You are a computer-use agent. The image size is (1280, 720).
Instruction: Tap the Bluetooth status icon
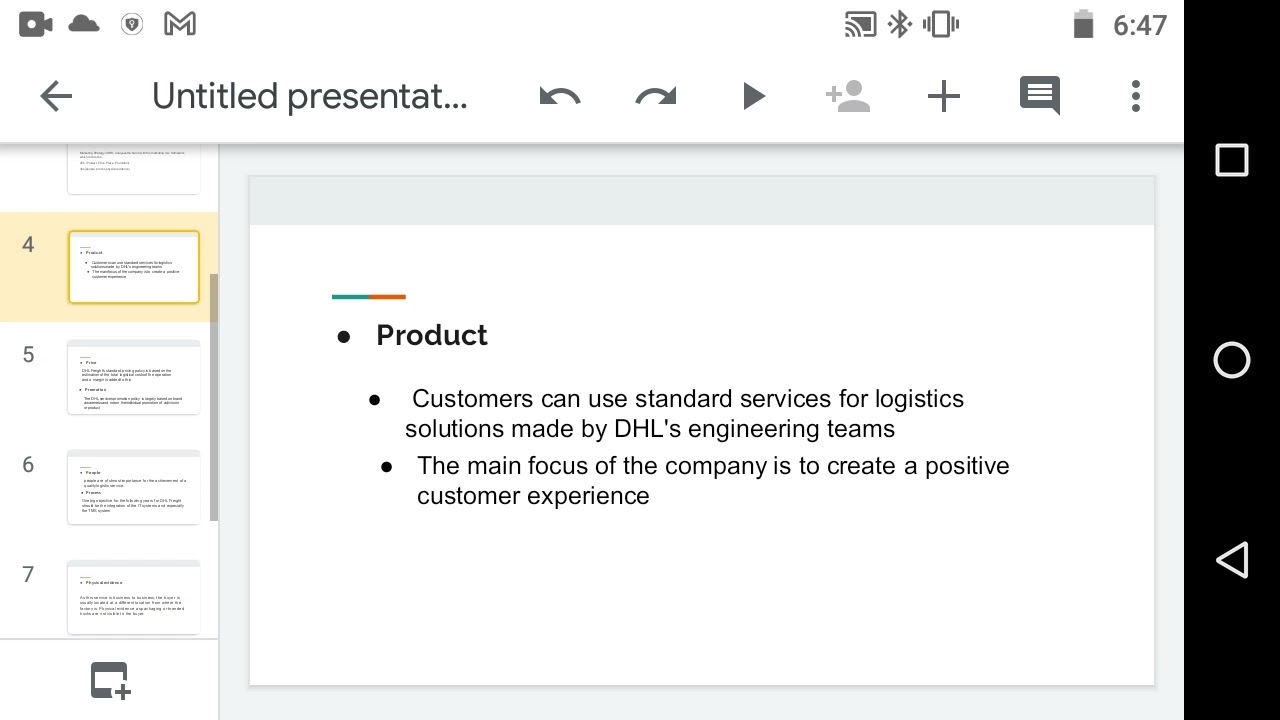point(900,24)
